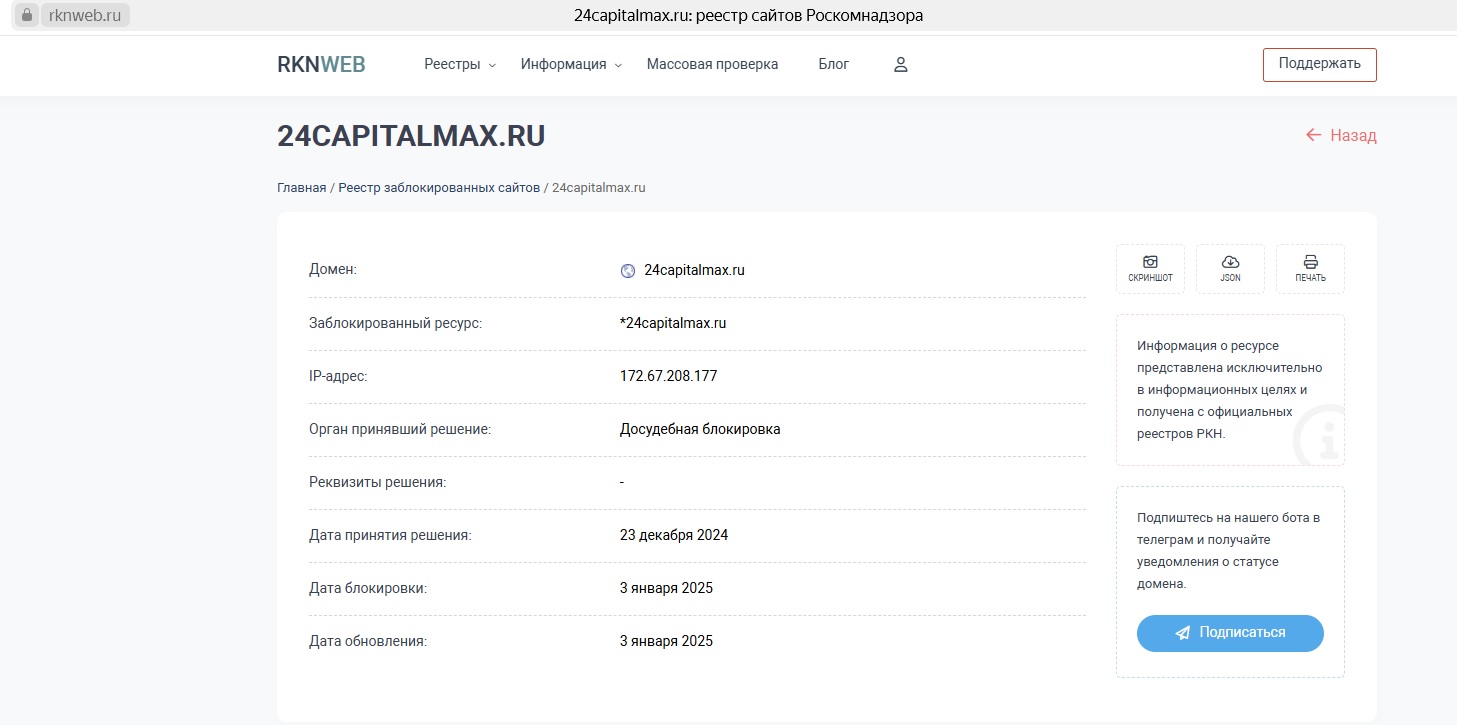This screenshot has width=1457, height=725.
Task: Click the 24capitalmax.ru breadcrumb text
Action: click(599, 188)
